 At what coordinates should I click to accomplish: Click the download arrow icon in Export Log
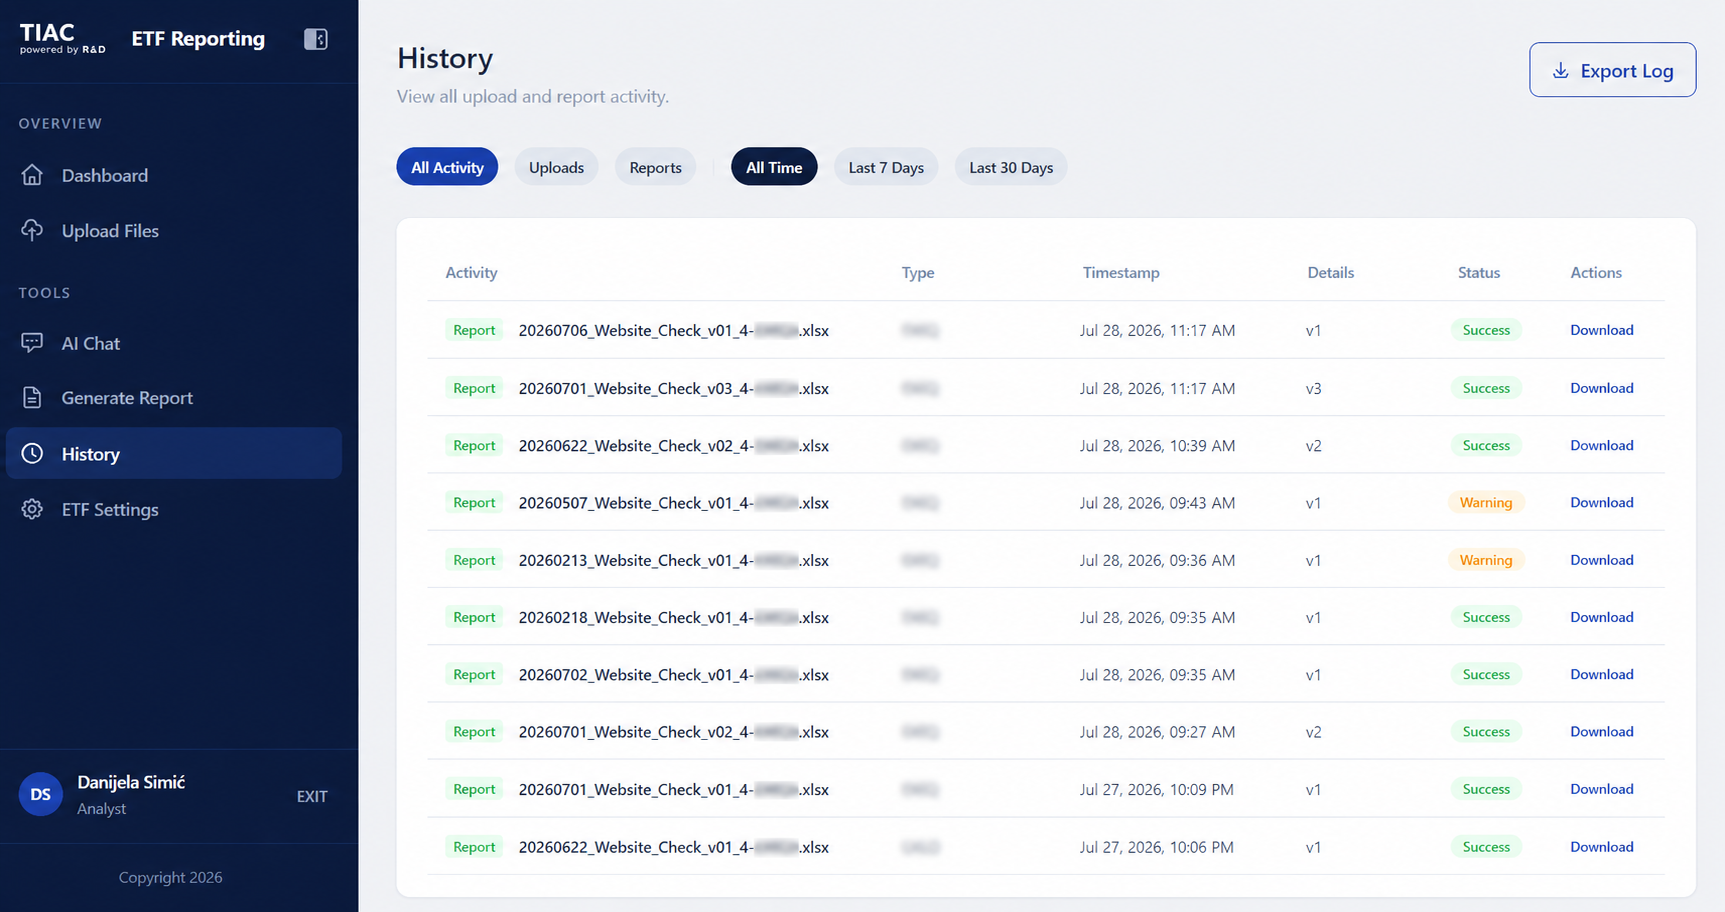1560,71
